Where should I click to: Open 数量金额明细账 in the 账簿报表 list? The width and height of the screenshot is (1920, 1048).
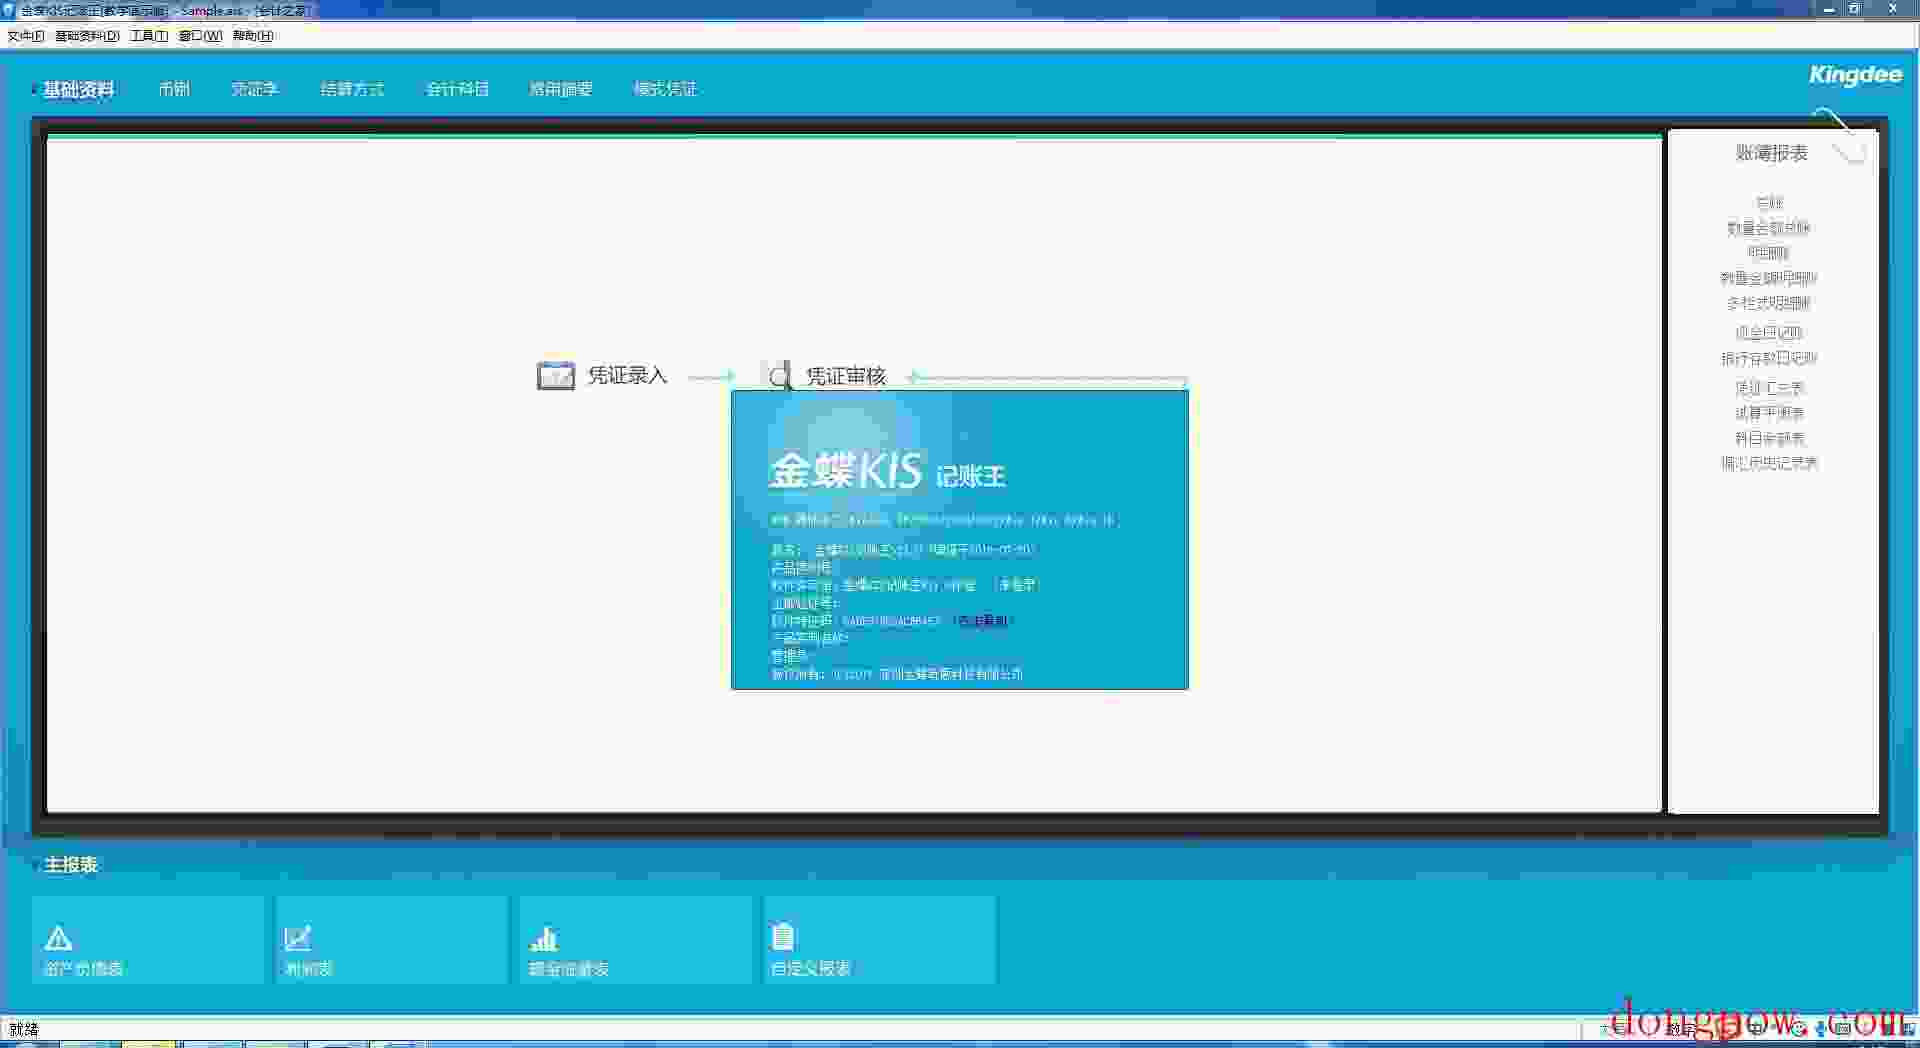coord(1769,278)
